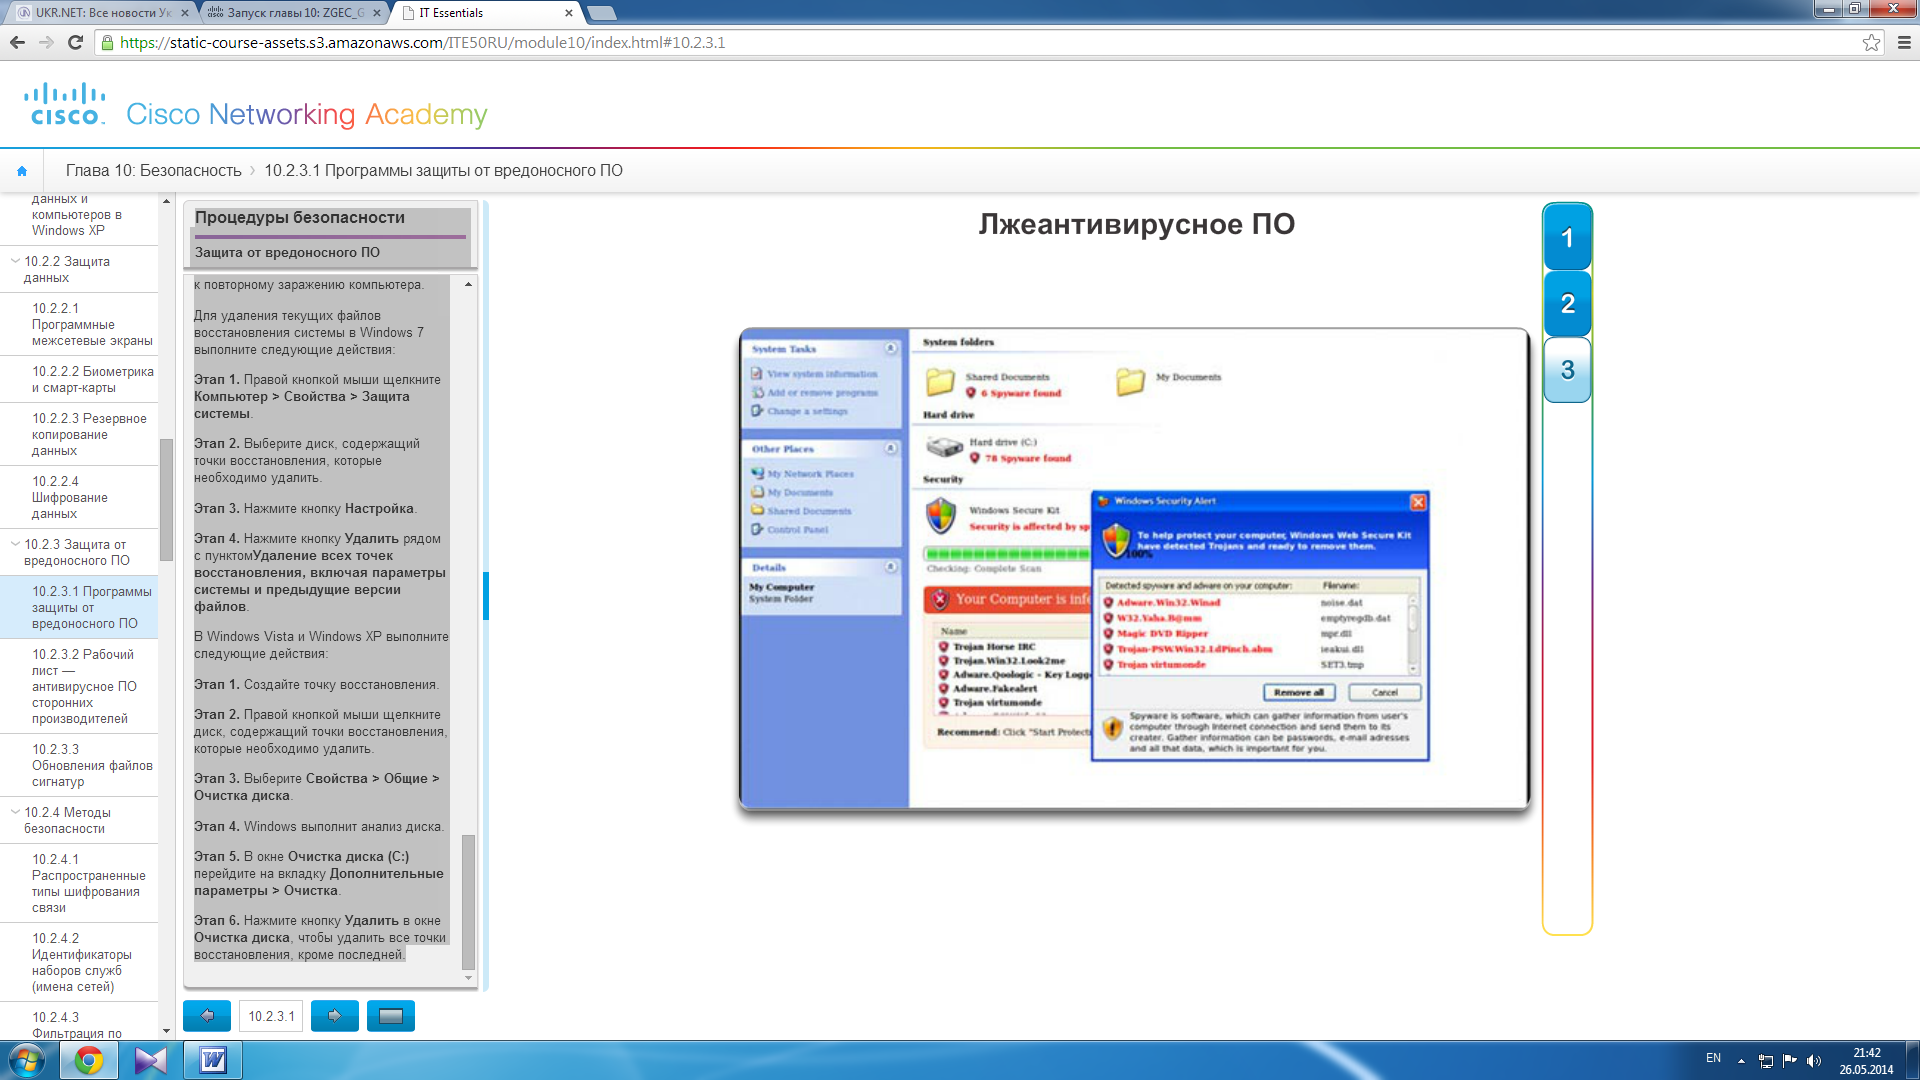This screenshot has height=1080, width=1920.
Task: Click blue divider handle beside text panel
Action: pyautogui.click(x=486, y=596)
